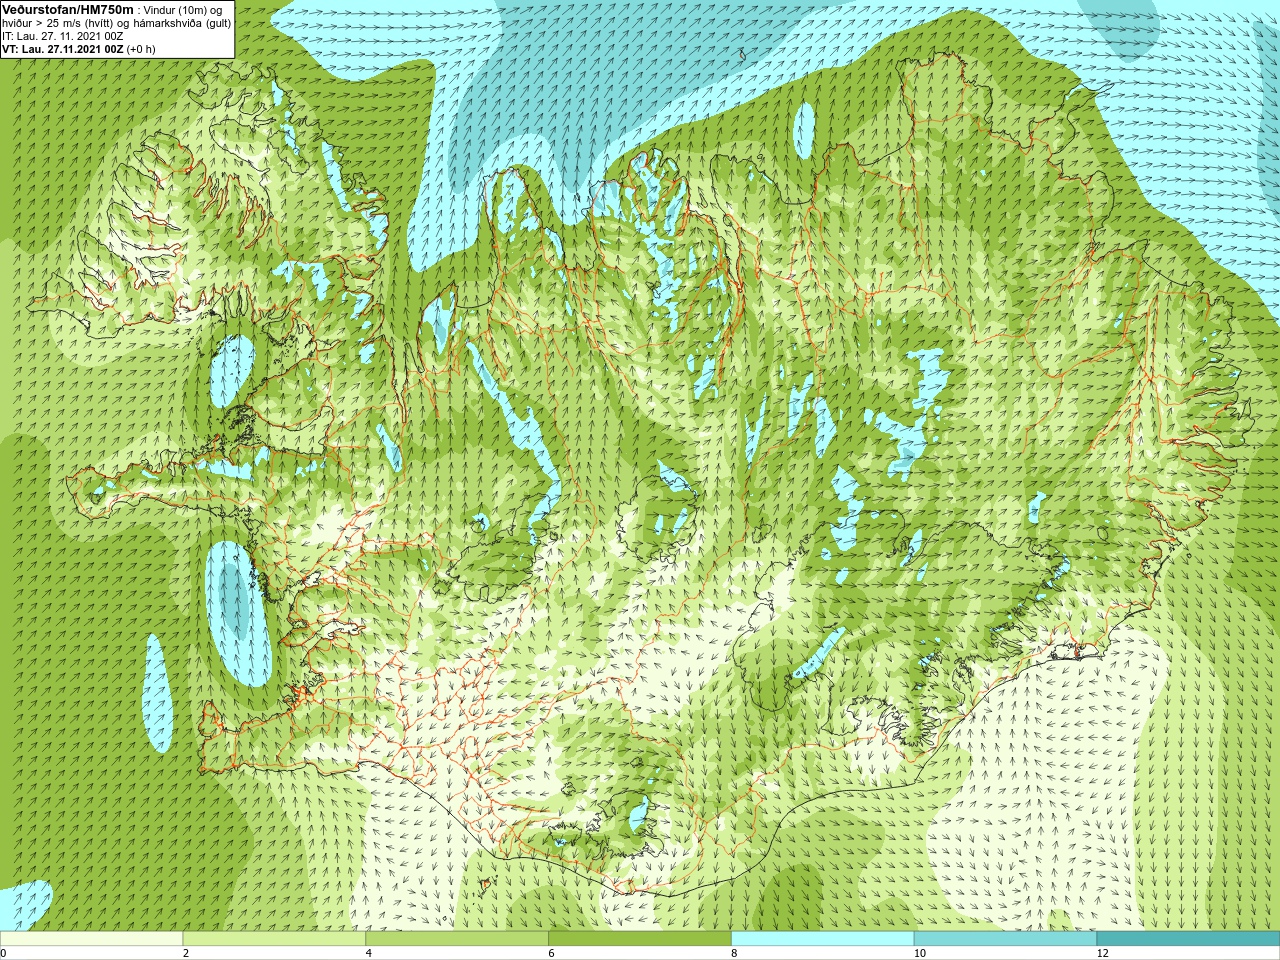This screenshot has width=1280, height=960.
Task: Click the 'IT: Lau. 27. 11. 2021 00Z' line
Action: [63, 36]
